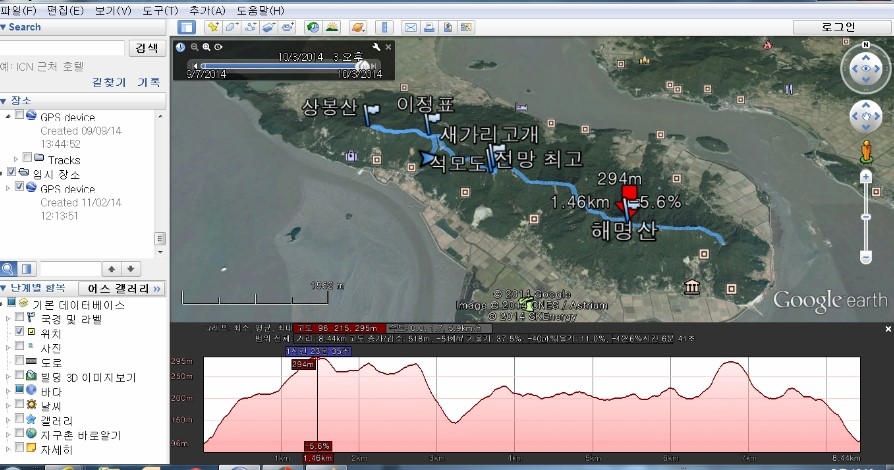Screen dimensions: 894x470
Task: Select the add path tool
Action: 251,27
